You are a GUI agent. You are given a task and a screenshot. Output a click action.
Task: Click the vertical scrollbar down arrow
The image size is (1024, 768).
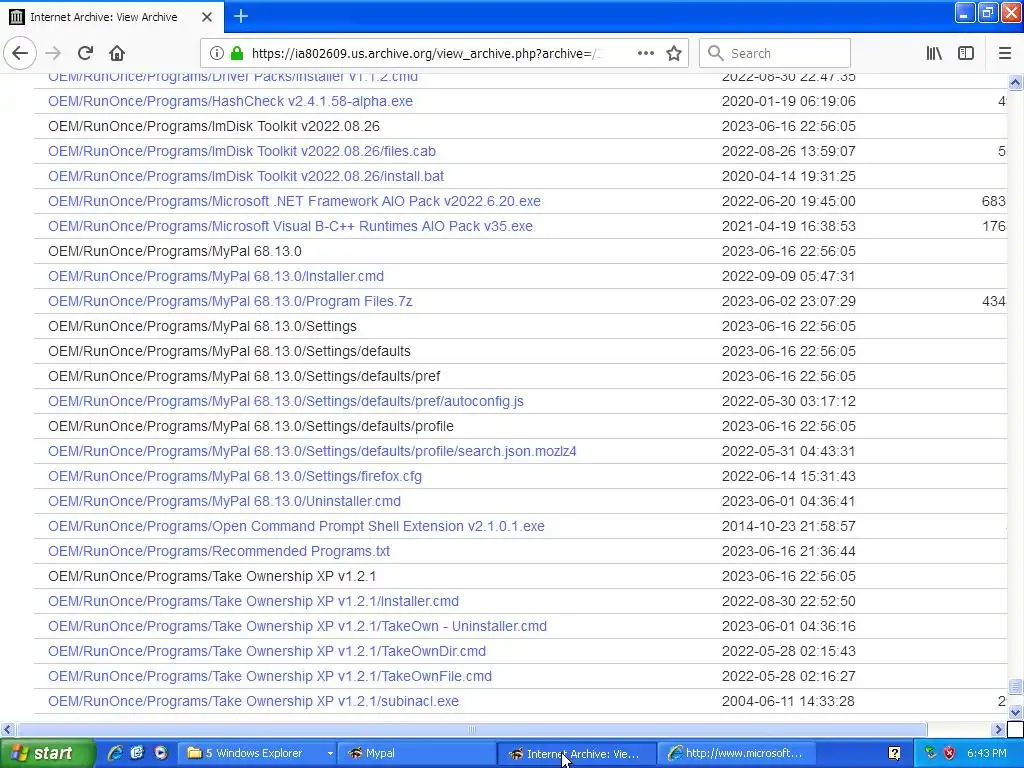[1015, 712]
